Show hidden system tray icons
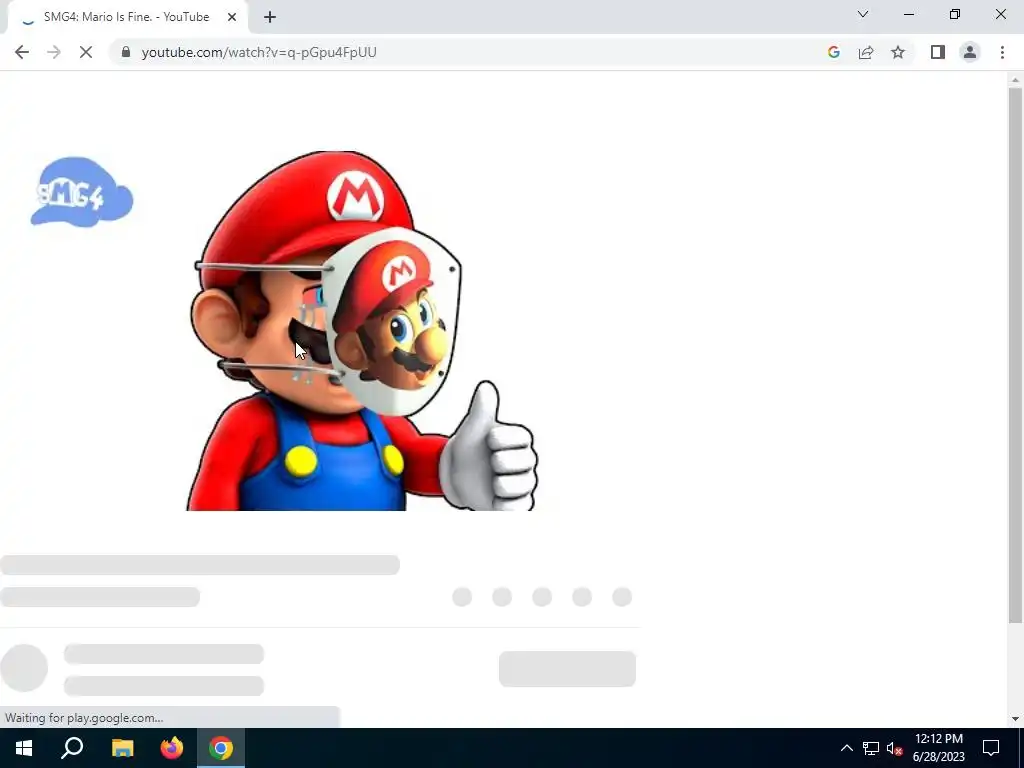Viewport: 1024px width, 768px height. (846, 748)
